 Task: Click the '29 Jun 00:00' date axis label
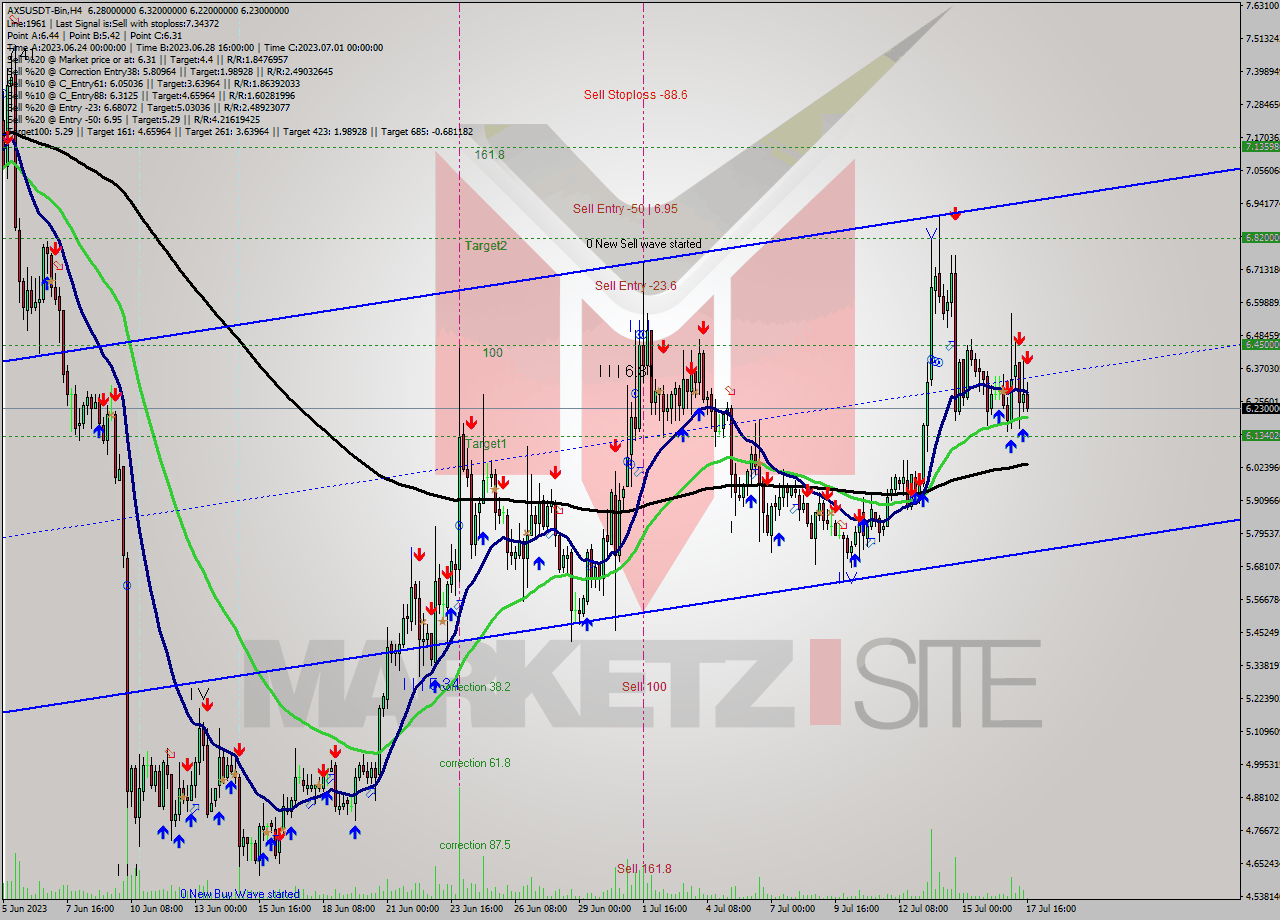(x=605, y=909)
